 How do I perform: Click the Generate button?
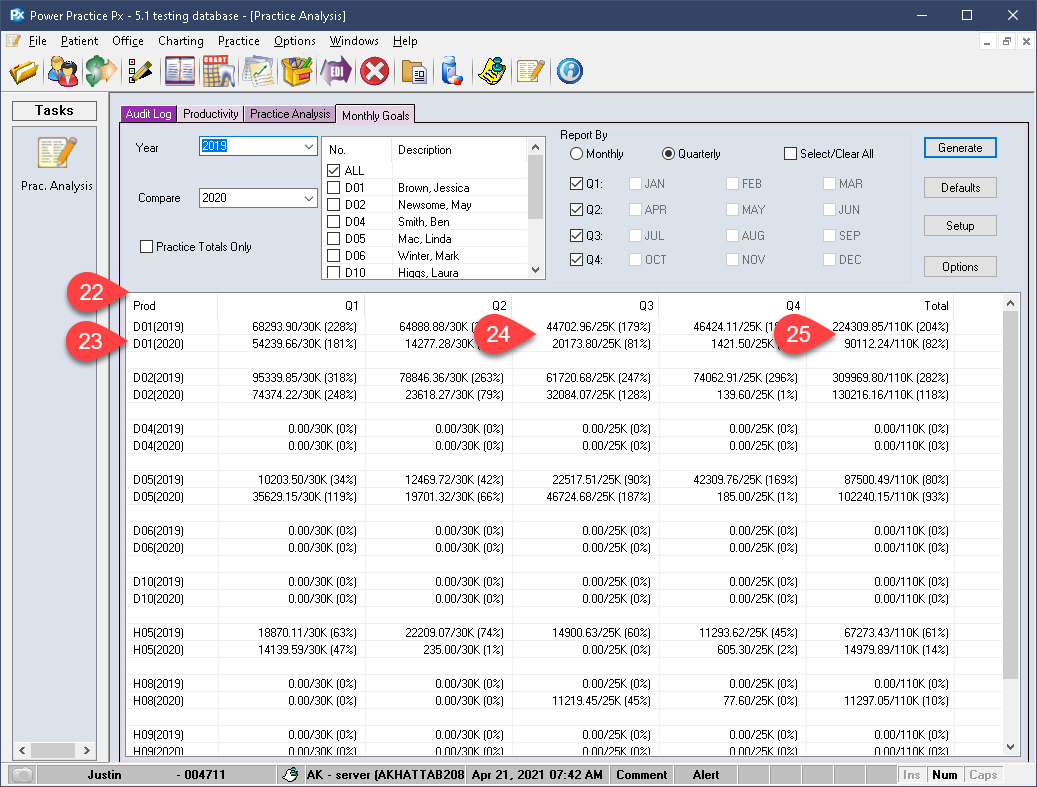960,147
